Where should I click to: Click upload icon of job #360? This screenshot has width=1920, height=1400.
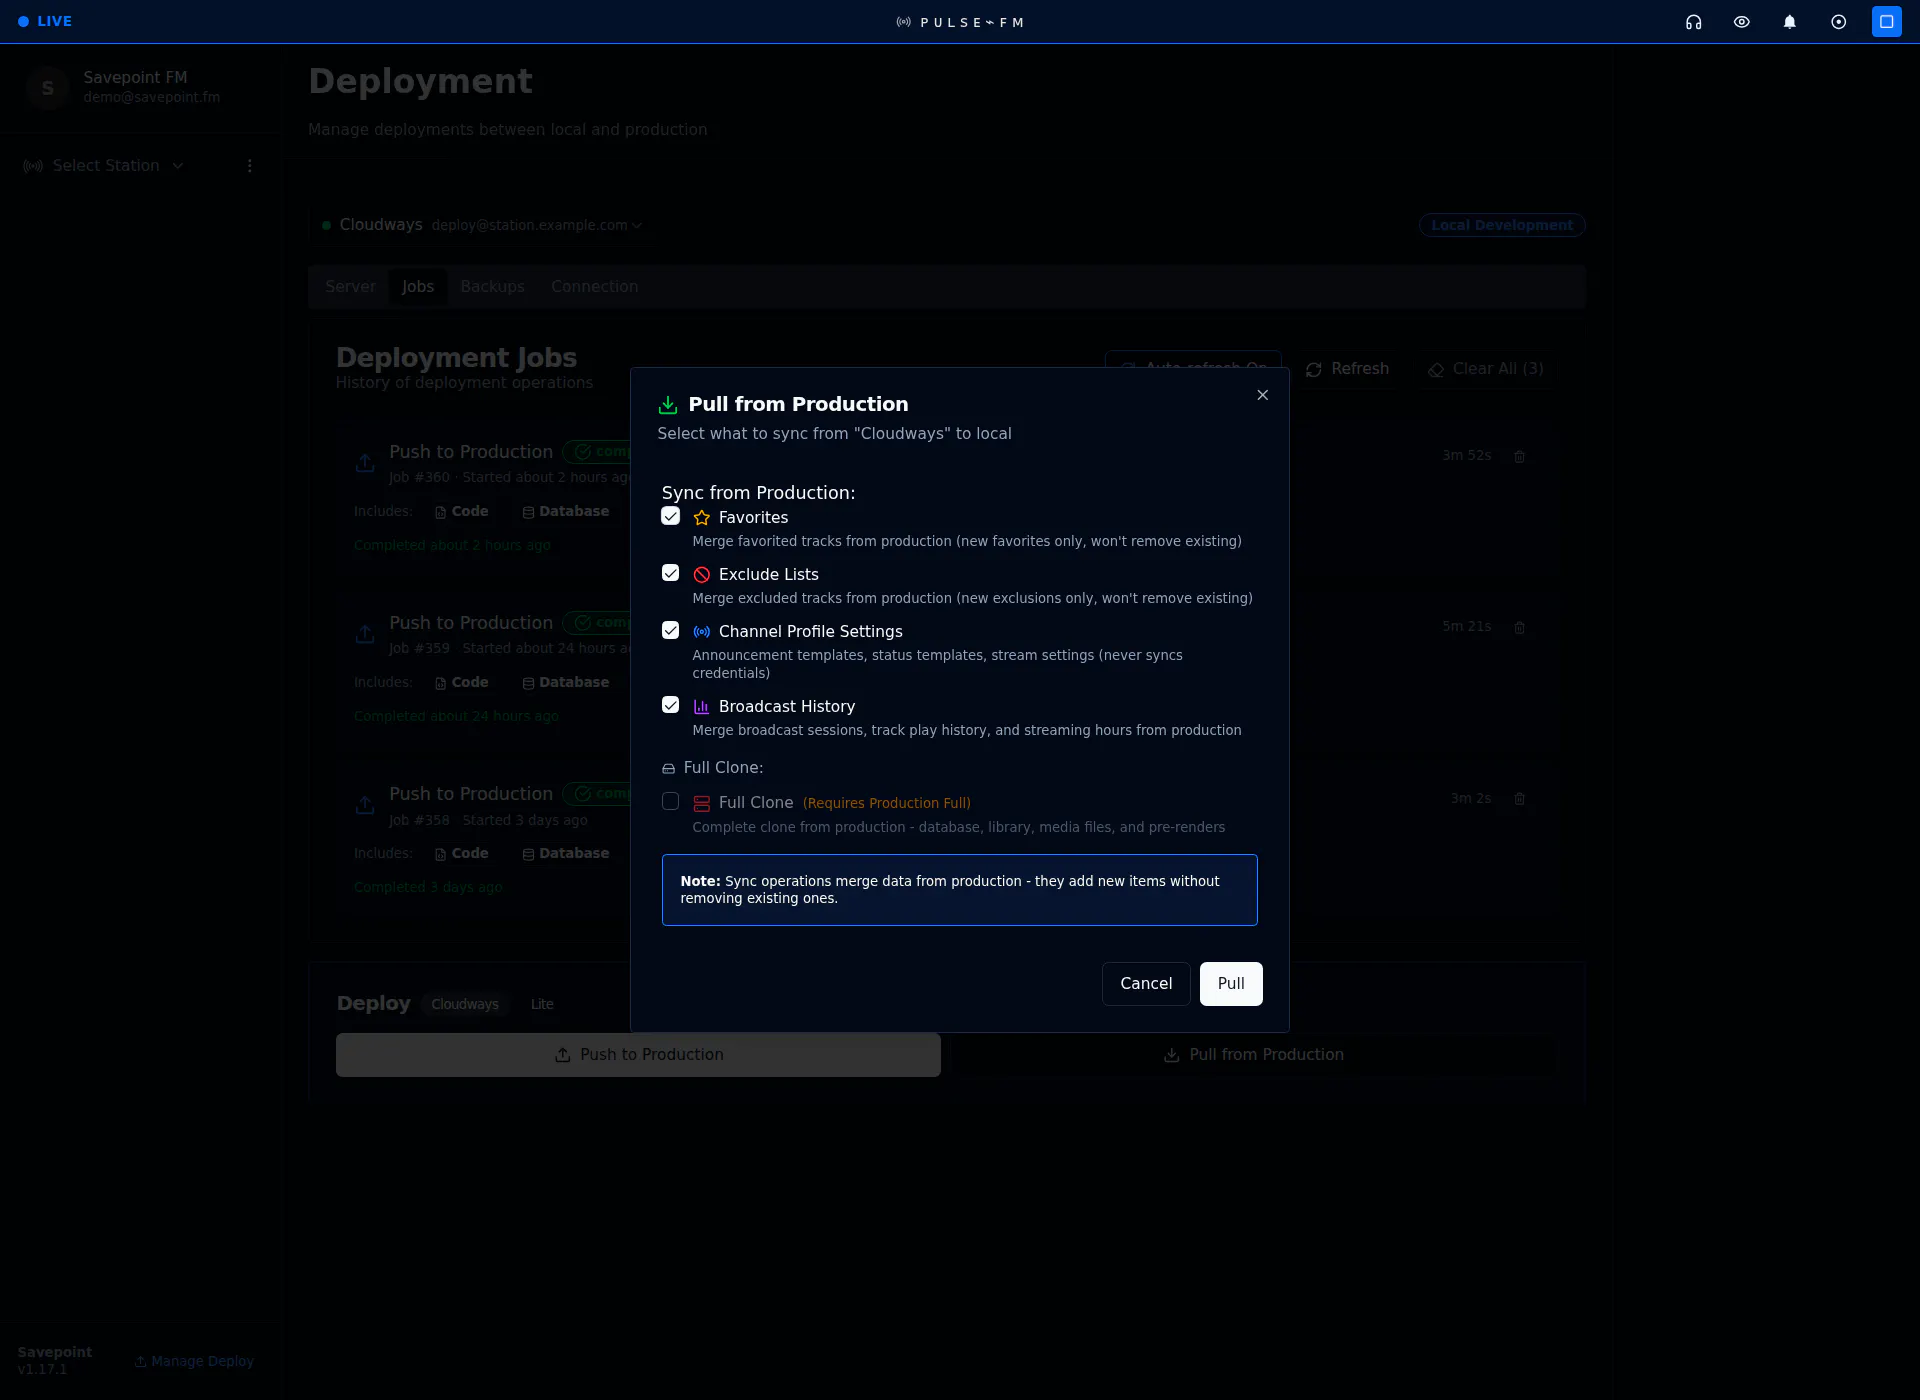coord(365,463)
